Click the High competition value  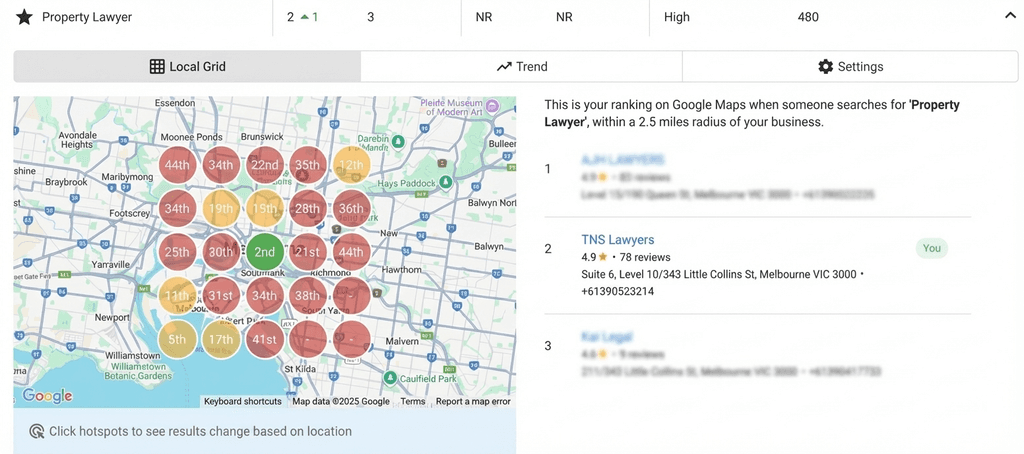tap(677, 17)
